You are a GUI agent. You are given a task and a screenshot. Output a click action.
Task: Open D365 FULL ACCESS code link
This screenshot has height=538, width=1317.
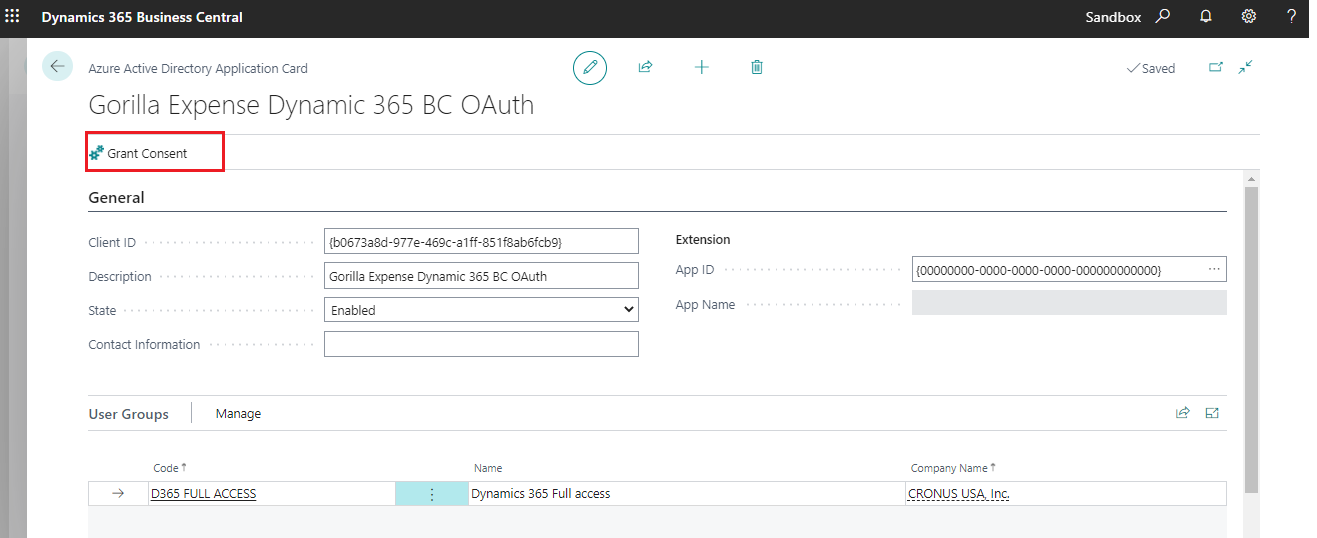204,494
